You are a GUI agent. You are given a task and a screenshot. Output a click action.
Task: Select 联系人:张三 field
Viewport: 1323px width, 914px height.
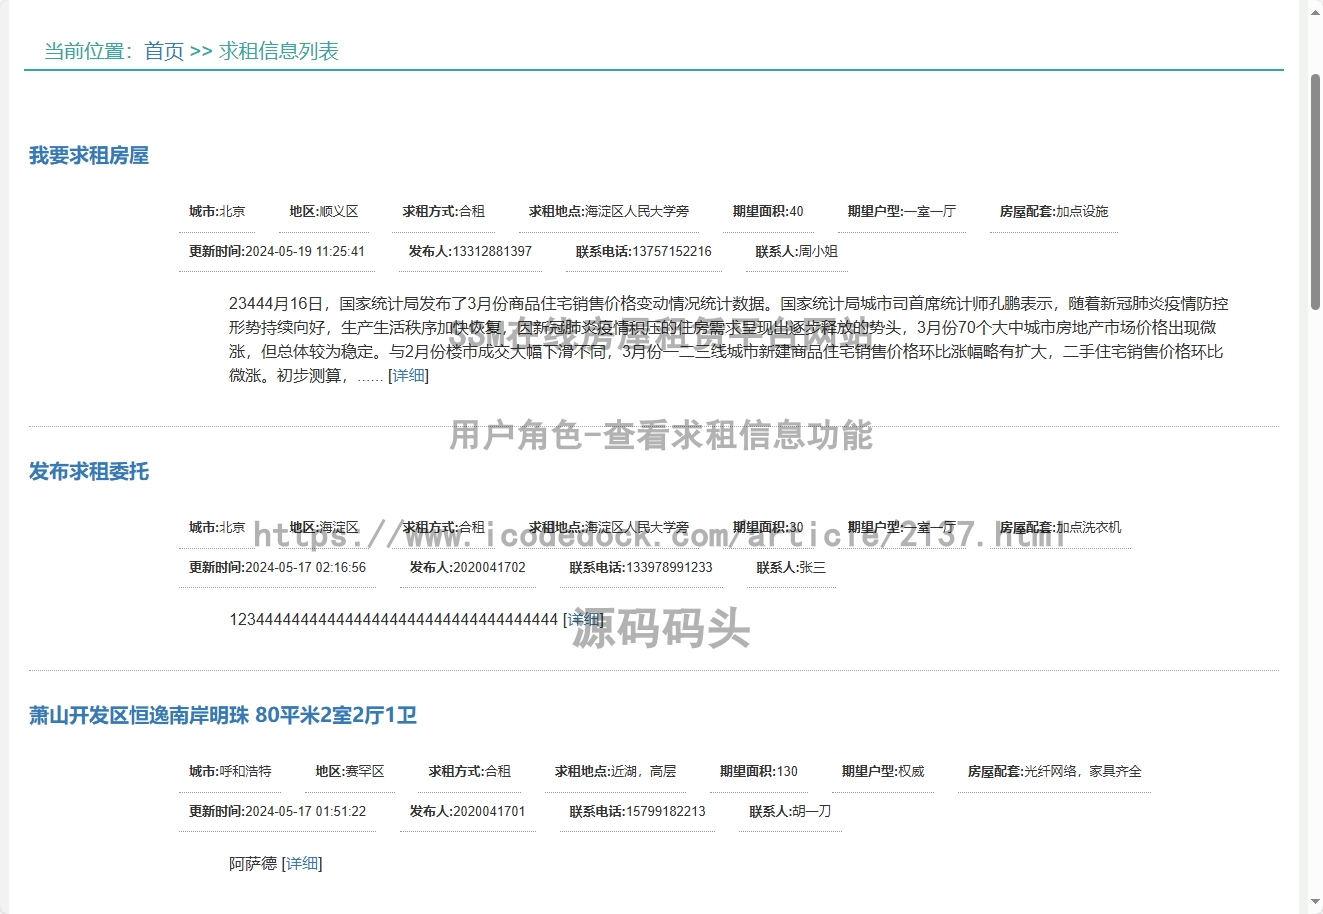tap(791, 568)
